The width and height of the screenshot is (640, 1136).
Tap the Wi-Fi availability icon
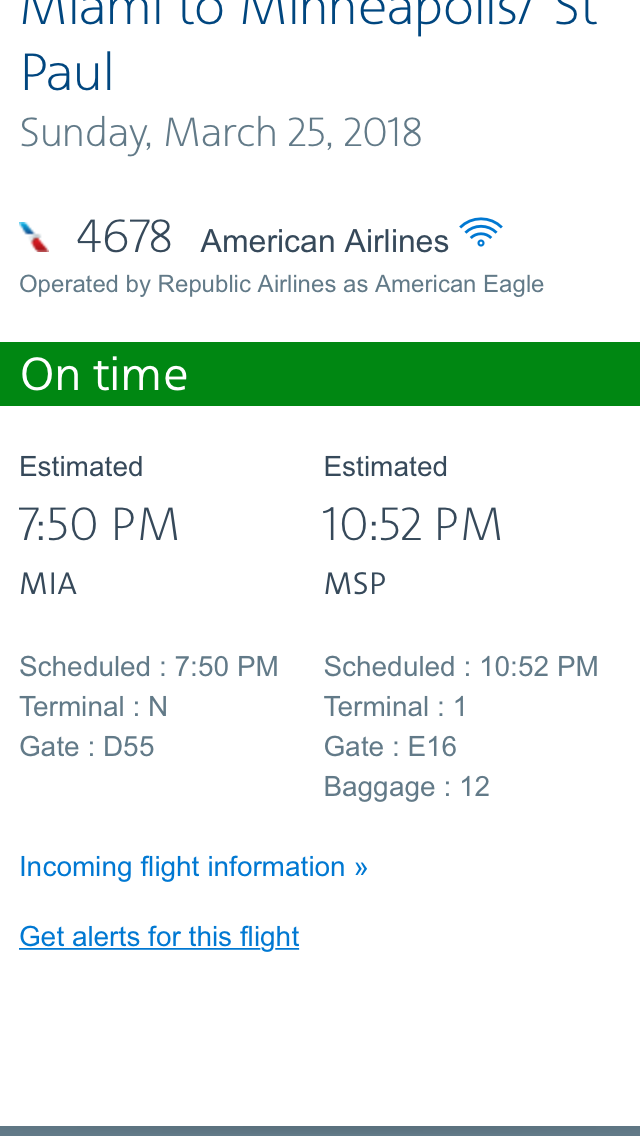481,233
